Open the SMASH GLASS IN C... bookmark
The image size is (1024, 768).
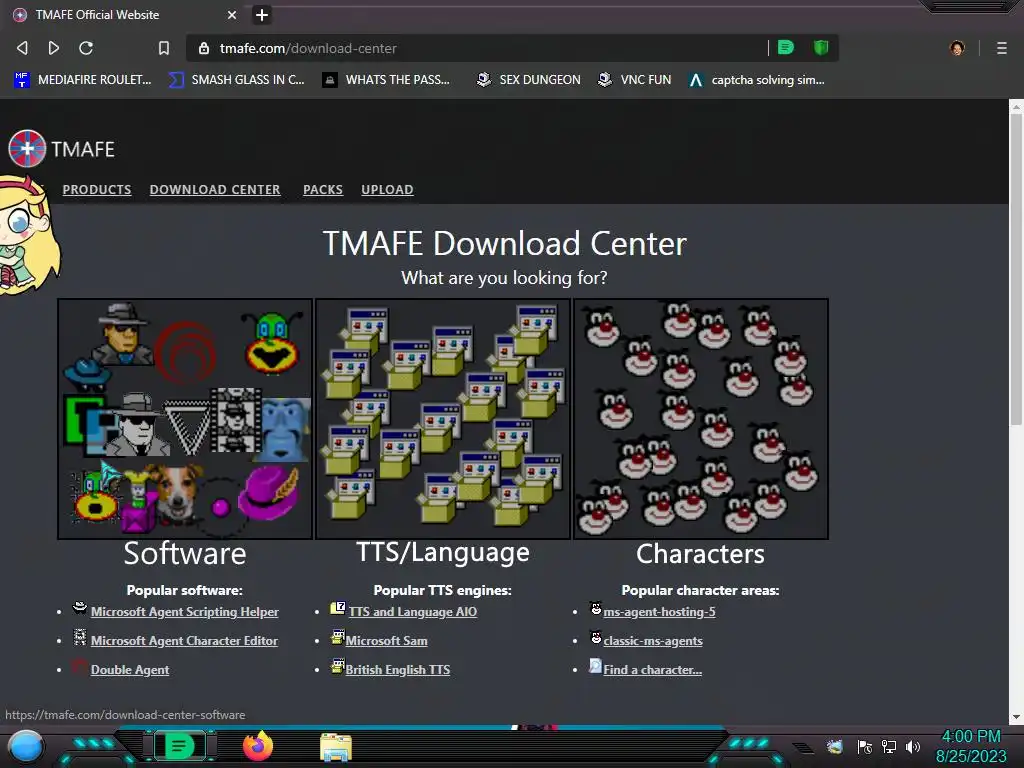click(x=236, y=80)
